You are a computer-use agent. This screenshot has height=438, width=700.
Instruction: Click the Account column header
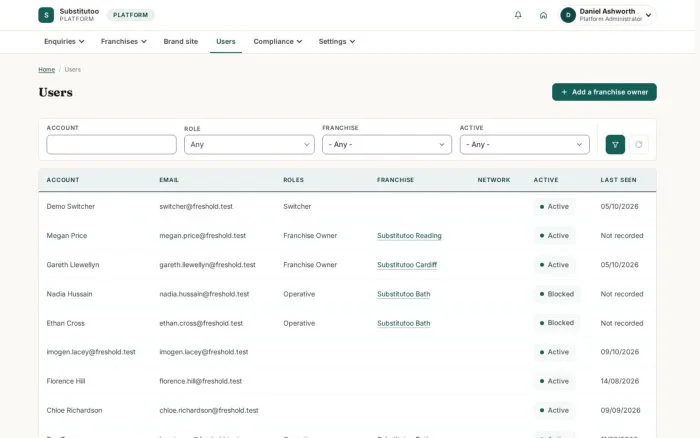tap(63, 180)
